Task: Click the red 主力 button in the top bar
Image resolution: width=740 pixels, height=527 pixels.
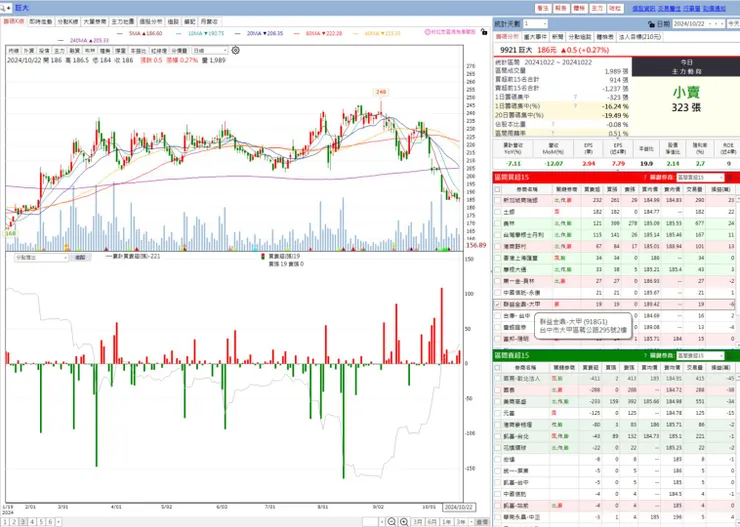Action: (597, 8)
